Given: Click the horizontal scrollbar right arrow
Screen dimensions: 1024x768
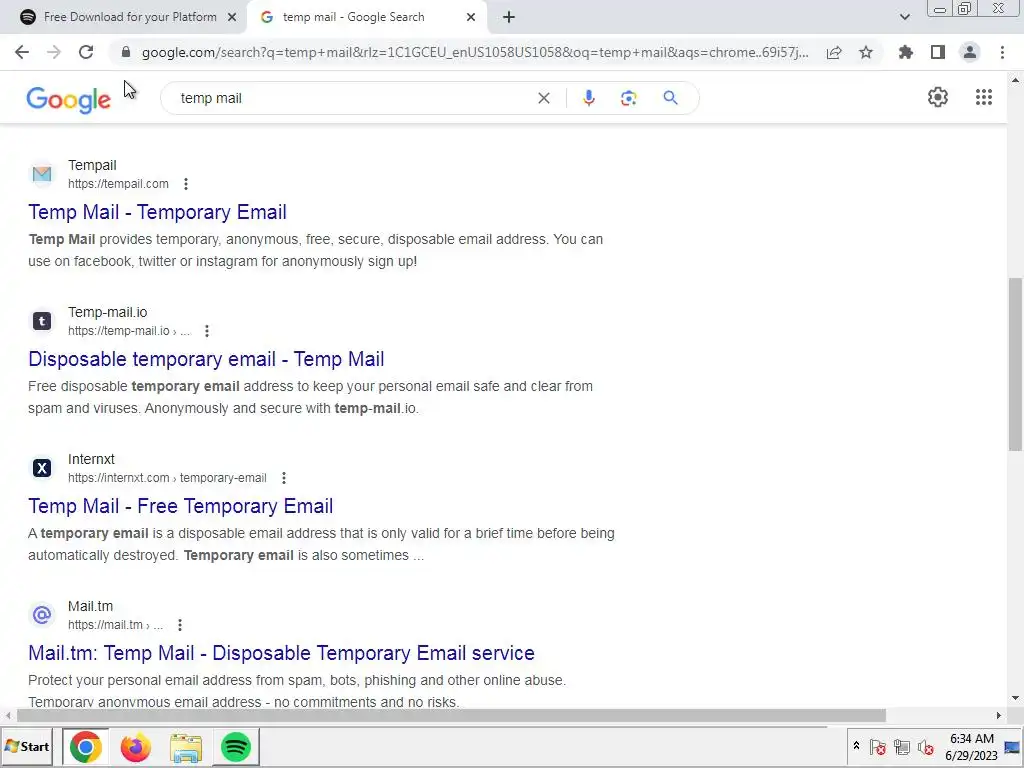Looking at the screenshot, I should pos(999,716).
